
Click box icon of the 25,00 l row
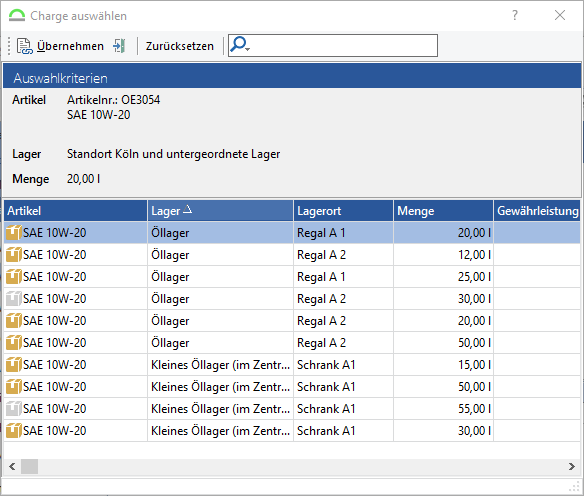pyautogui.click(x=13, y=277)
